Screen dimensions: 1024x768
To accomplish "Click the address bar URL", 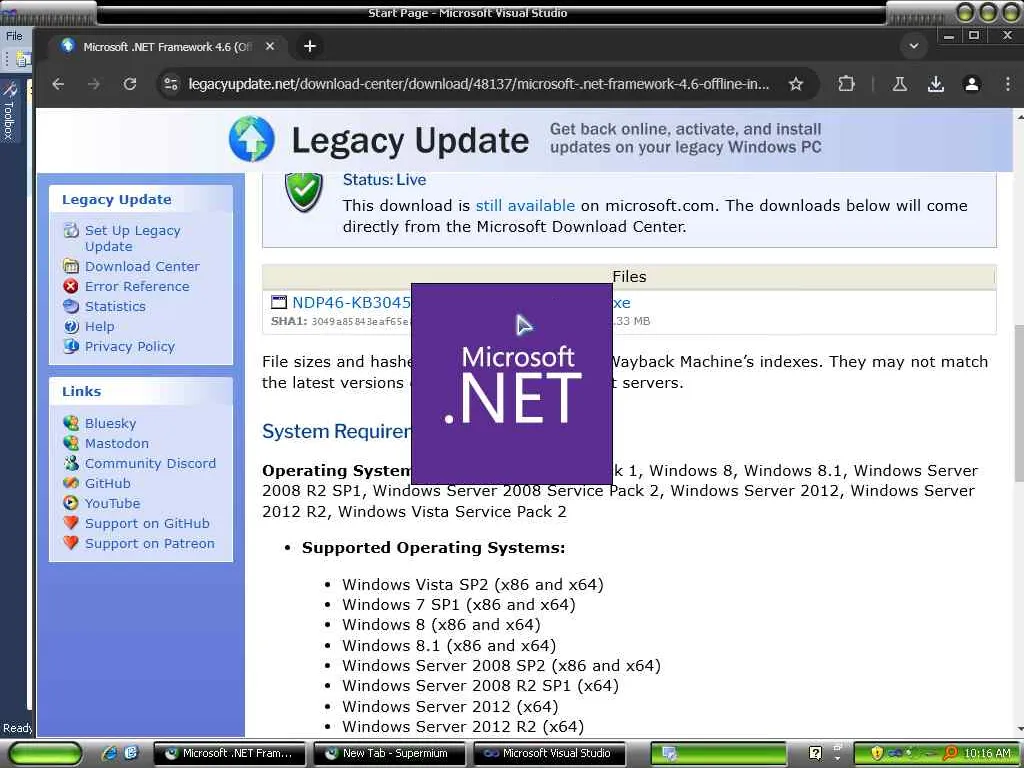I will pyautogui.click(x=479, y=84).
